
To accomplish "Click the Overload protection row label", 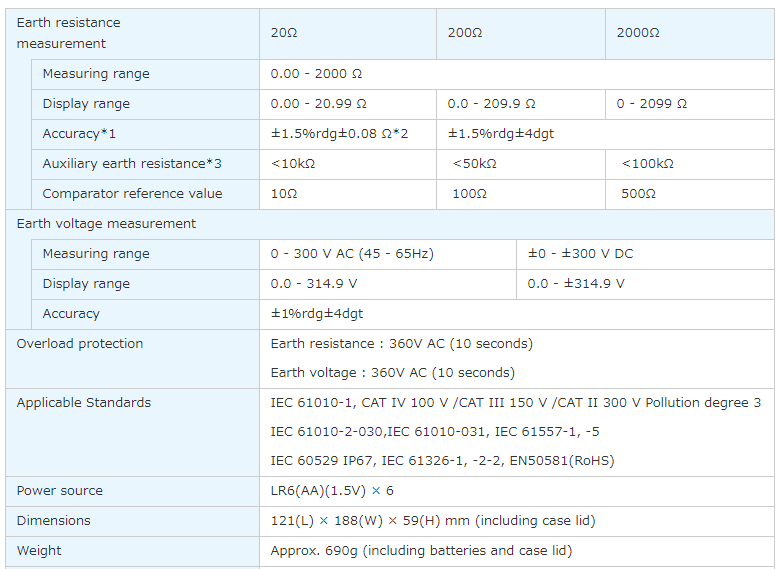I will click(80, 344).
